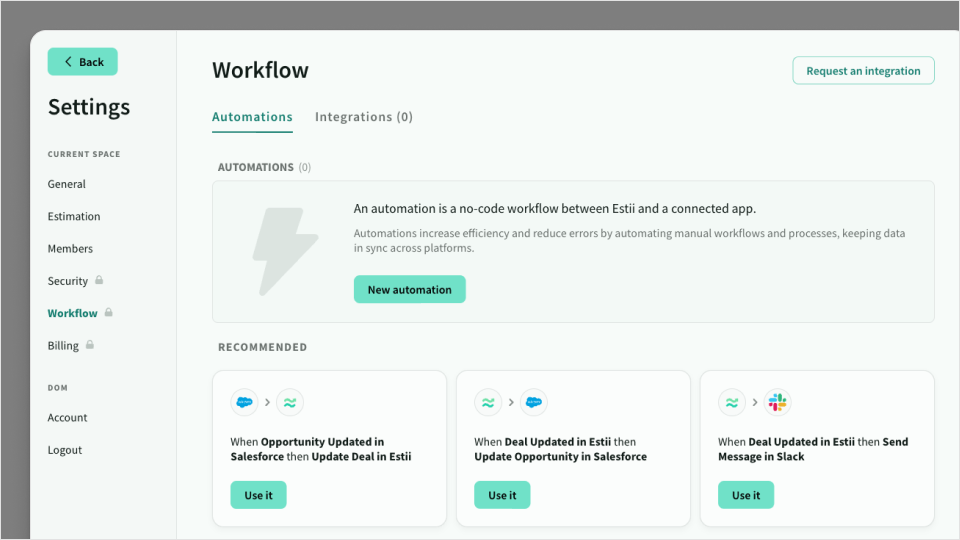Click text 'Update Opportunity in Salesforce'
Image resolution: width=960 pixels, height=540 pixels.
click(560, 457)
